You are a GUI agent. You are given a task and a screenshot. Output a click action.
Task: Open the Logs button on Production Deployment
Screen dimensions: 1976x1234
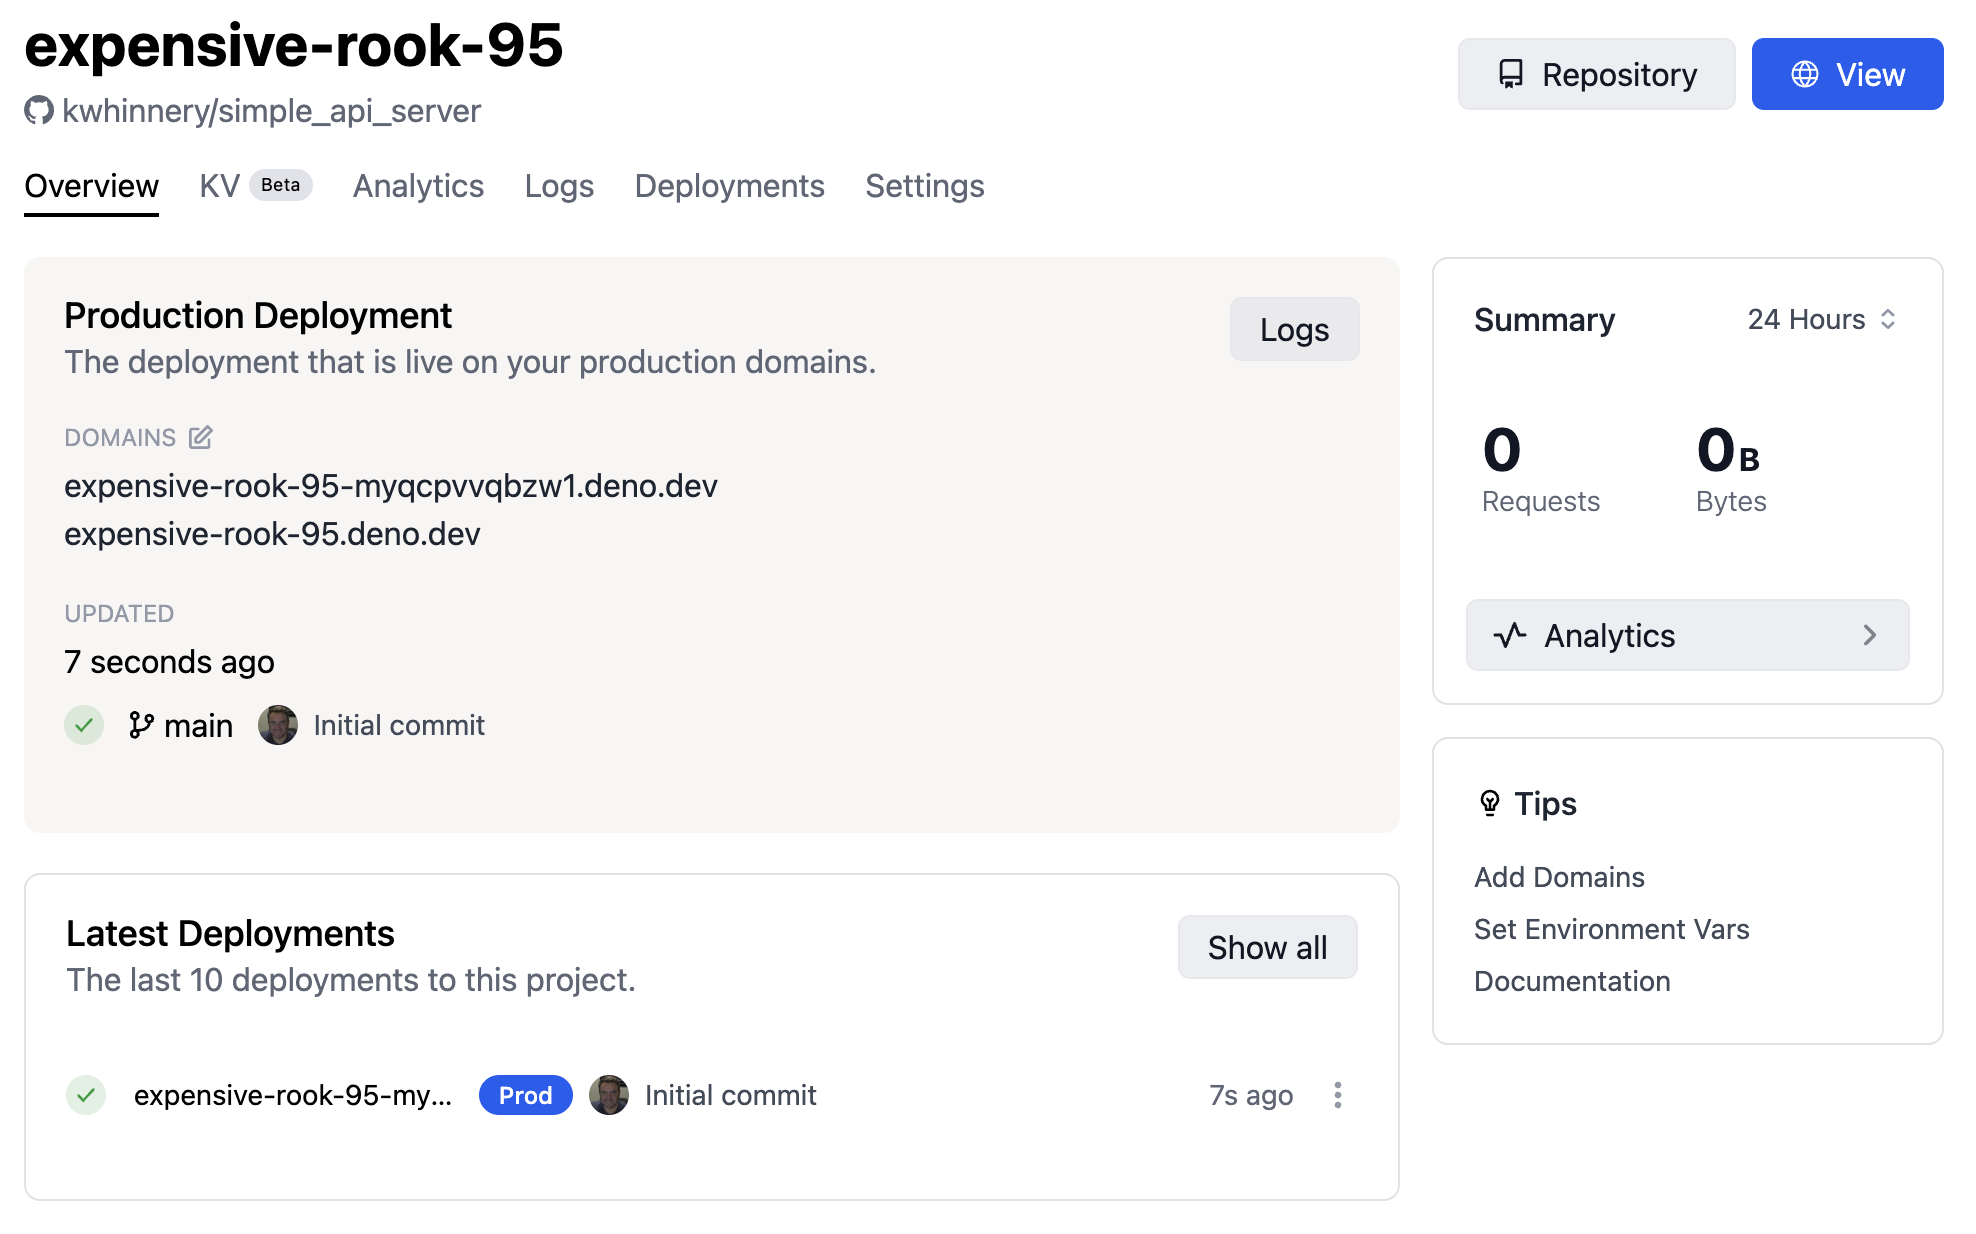coord(1294,329)
